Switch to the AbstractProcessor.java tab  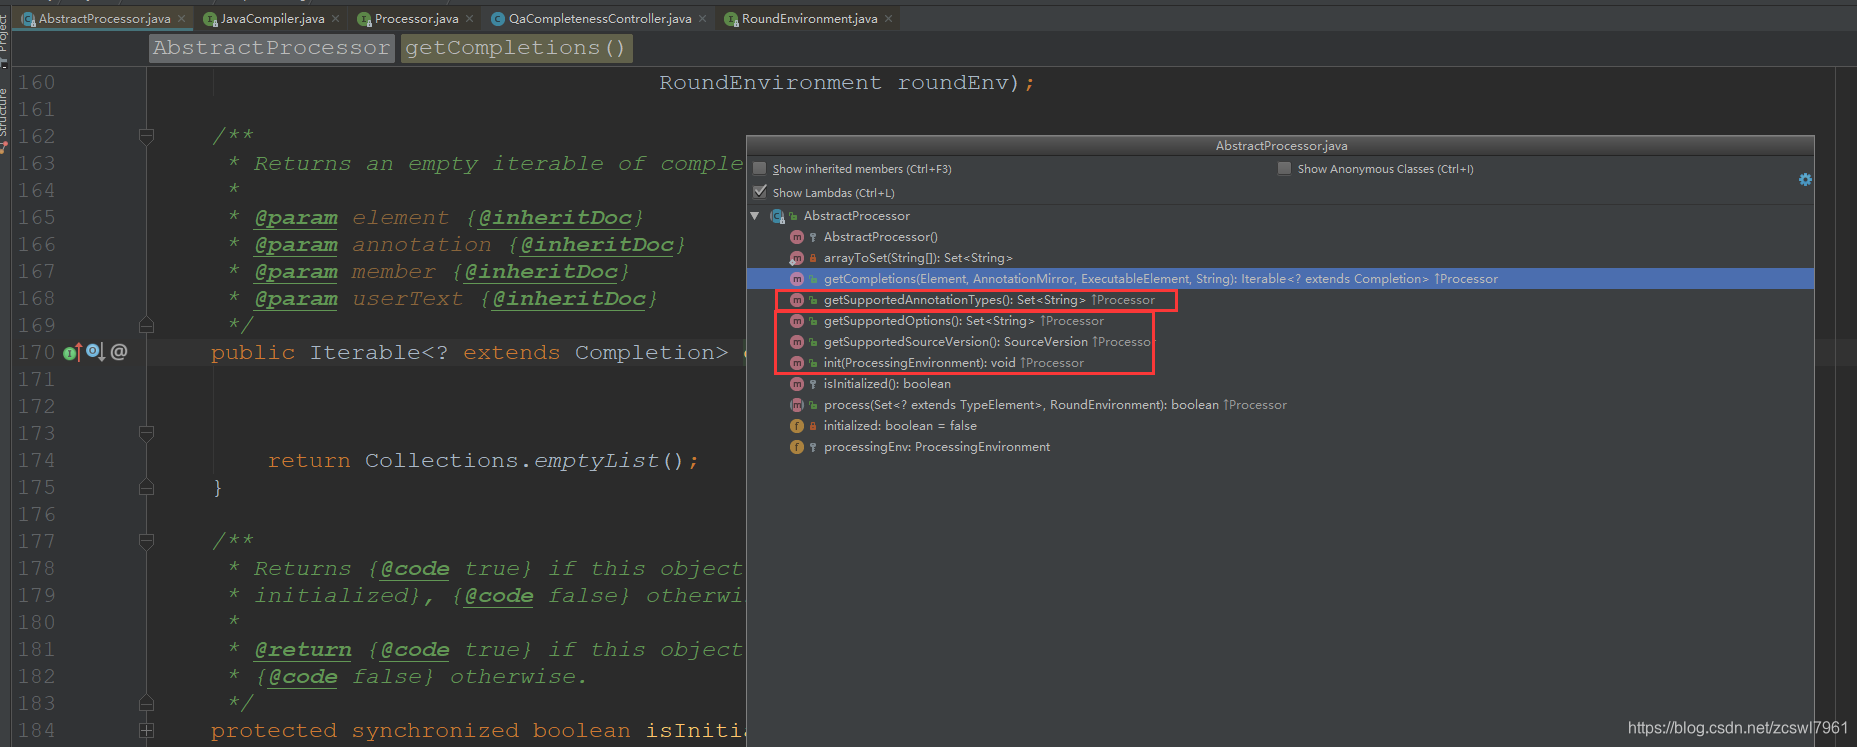click(105, 19)
